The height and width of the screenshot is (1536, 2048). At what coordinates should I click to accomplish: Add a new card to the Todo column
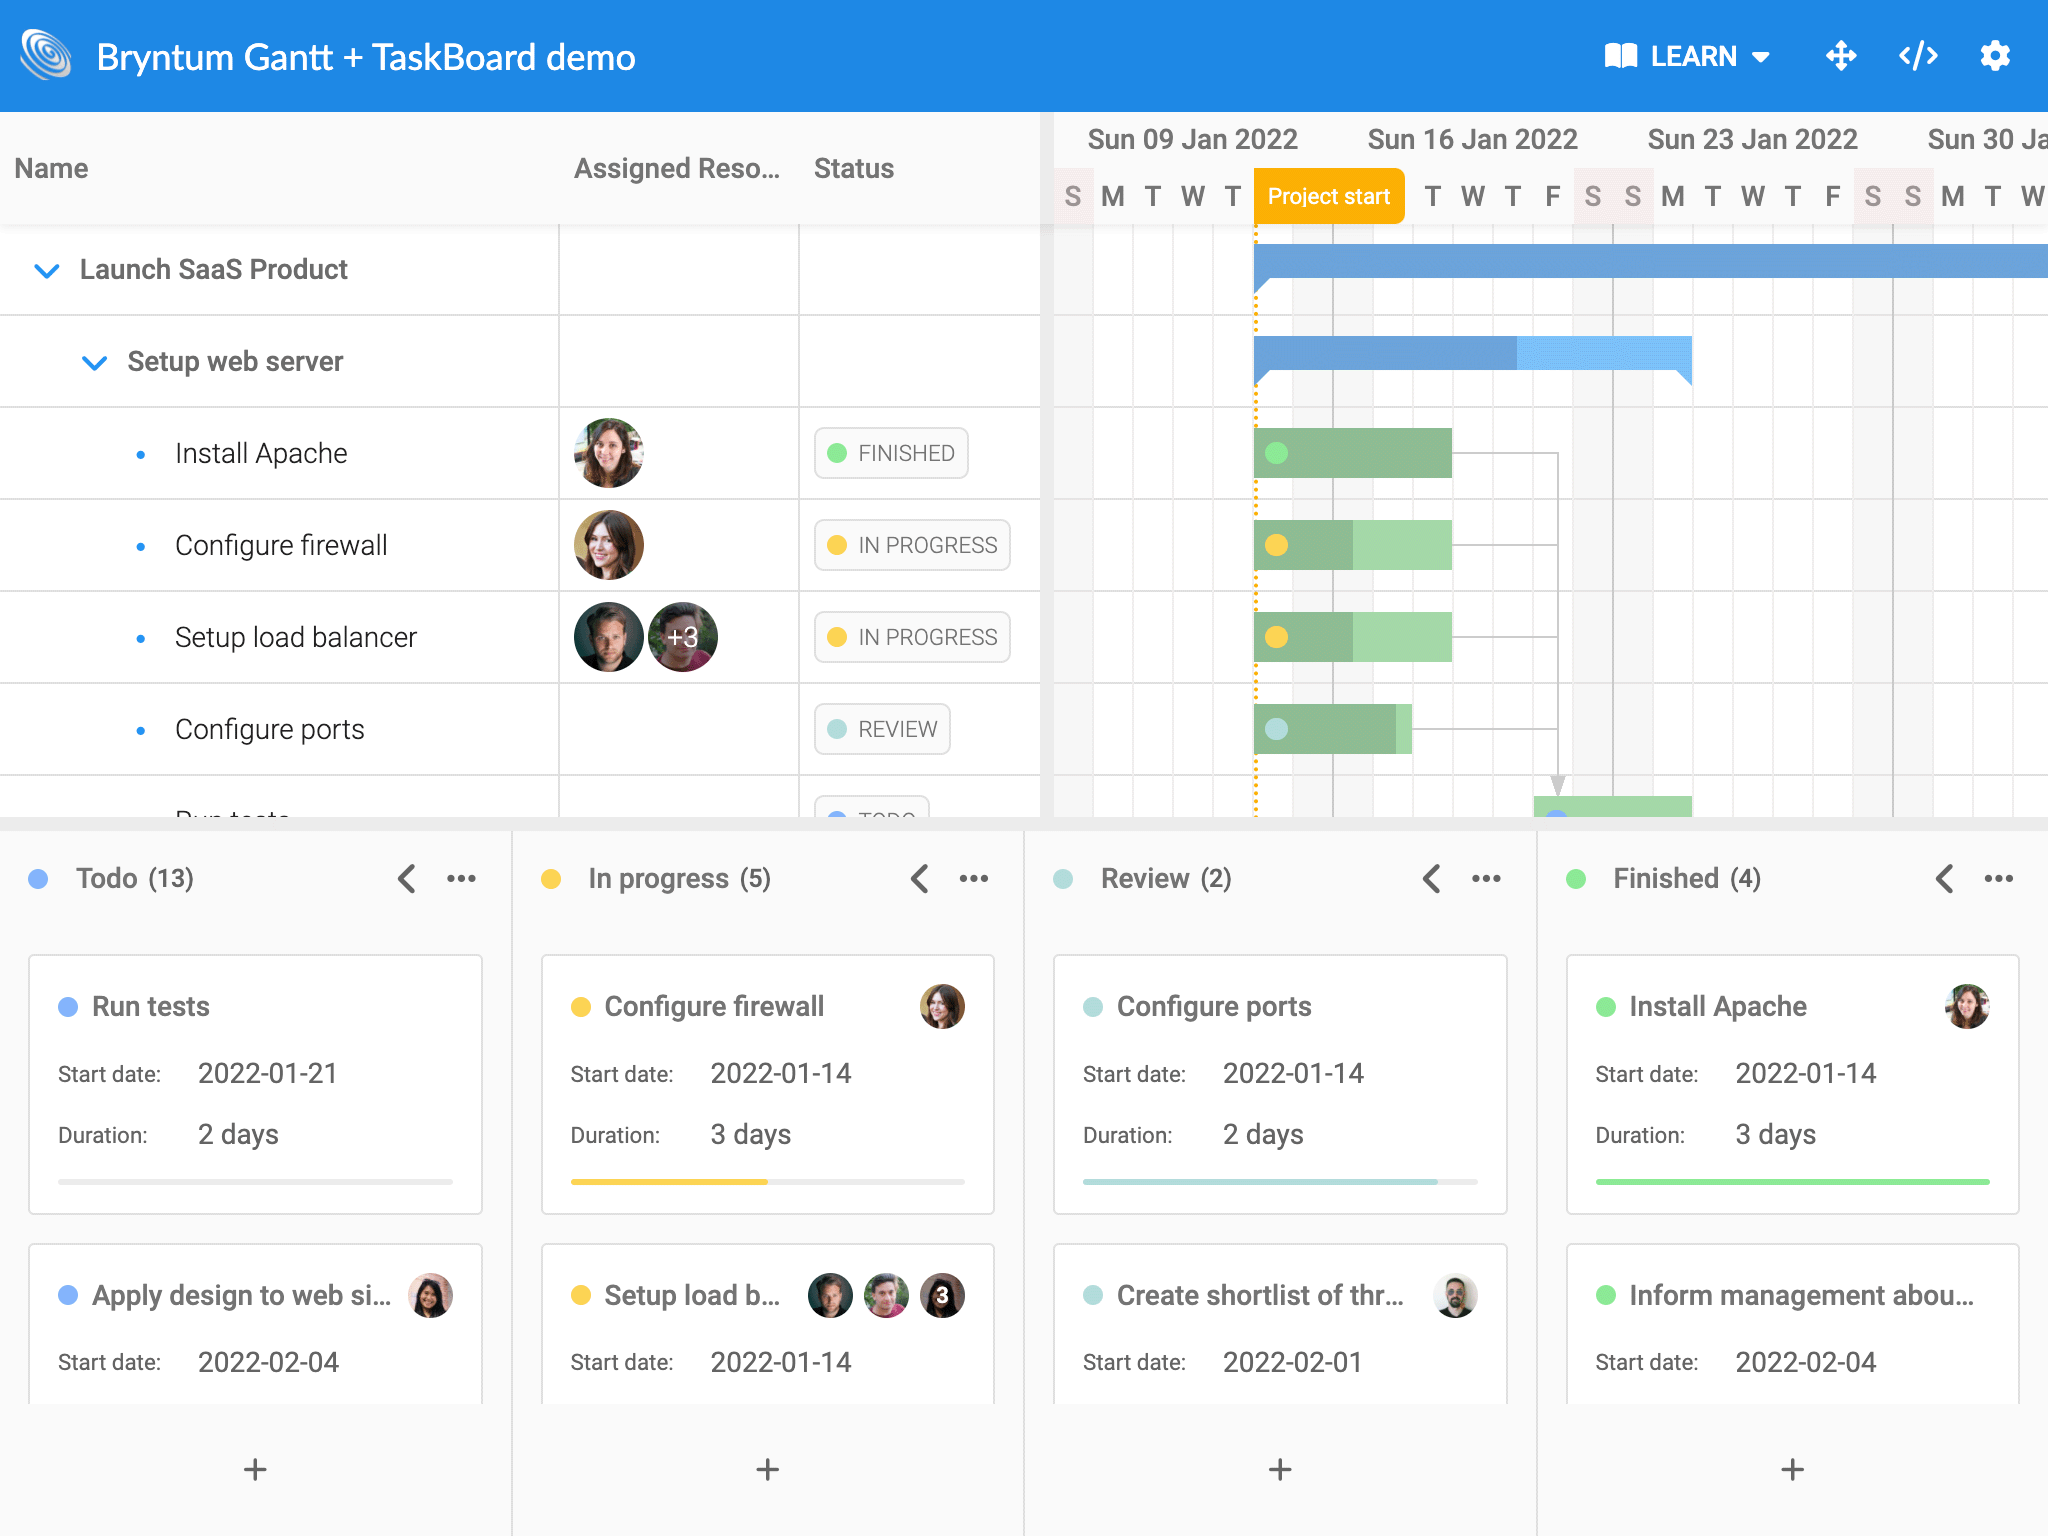tap(254, 1469)
